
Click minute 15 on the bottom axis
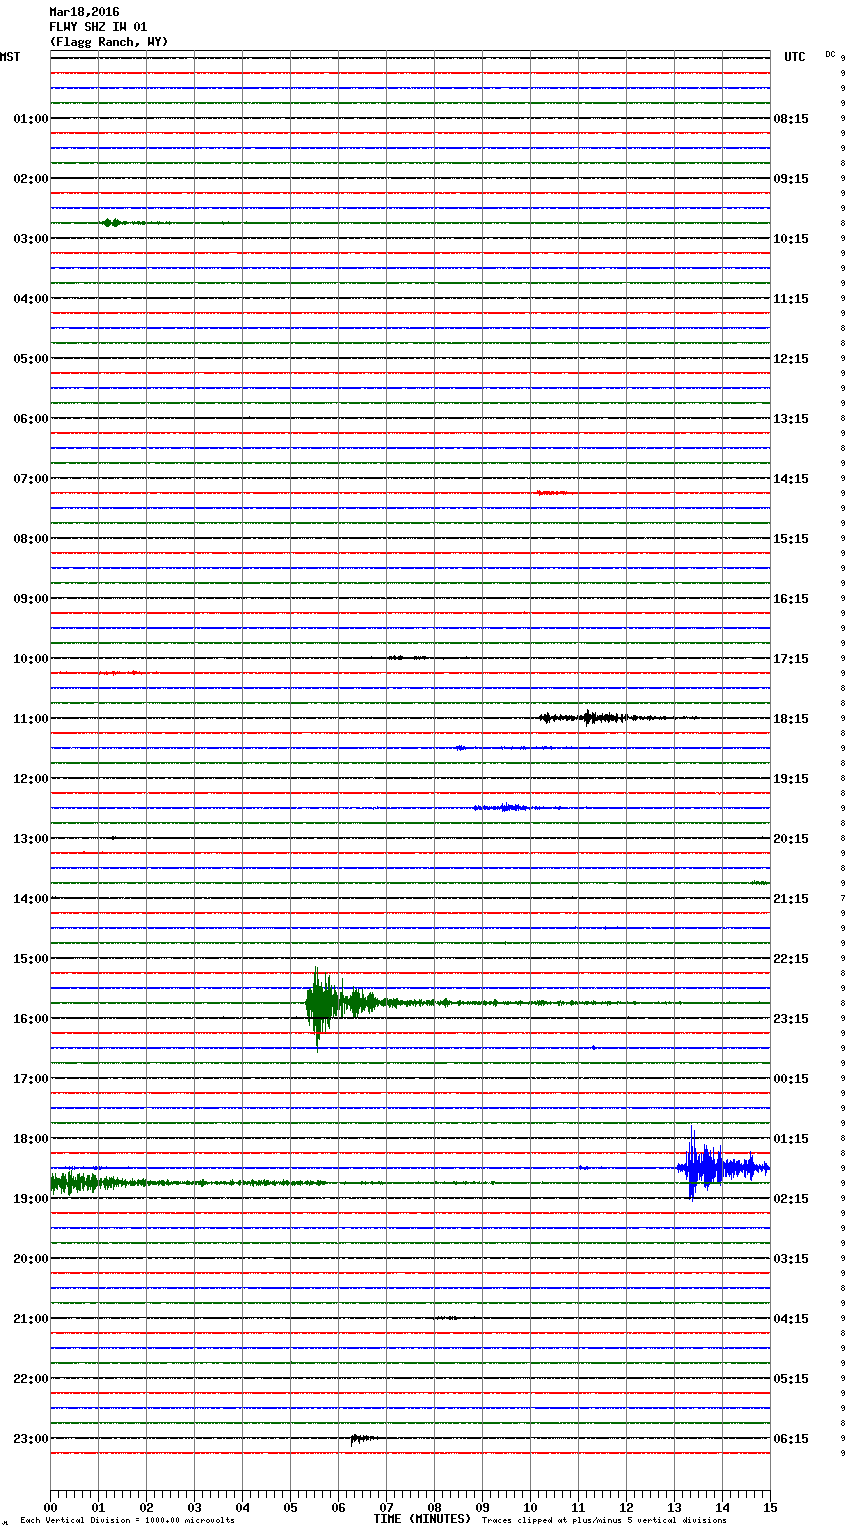(770, 1507)
